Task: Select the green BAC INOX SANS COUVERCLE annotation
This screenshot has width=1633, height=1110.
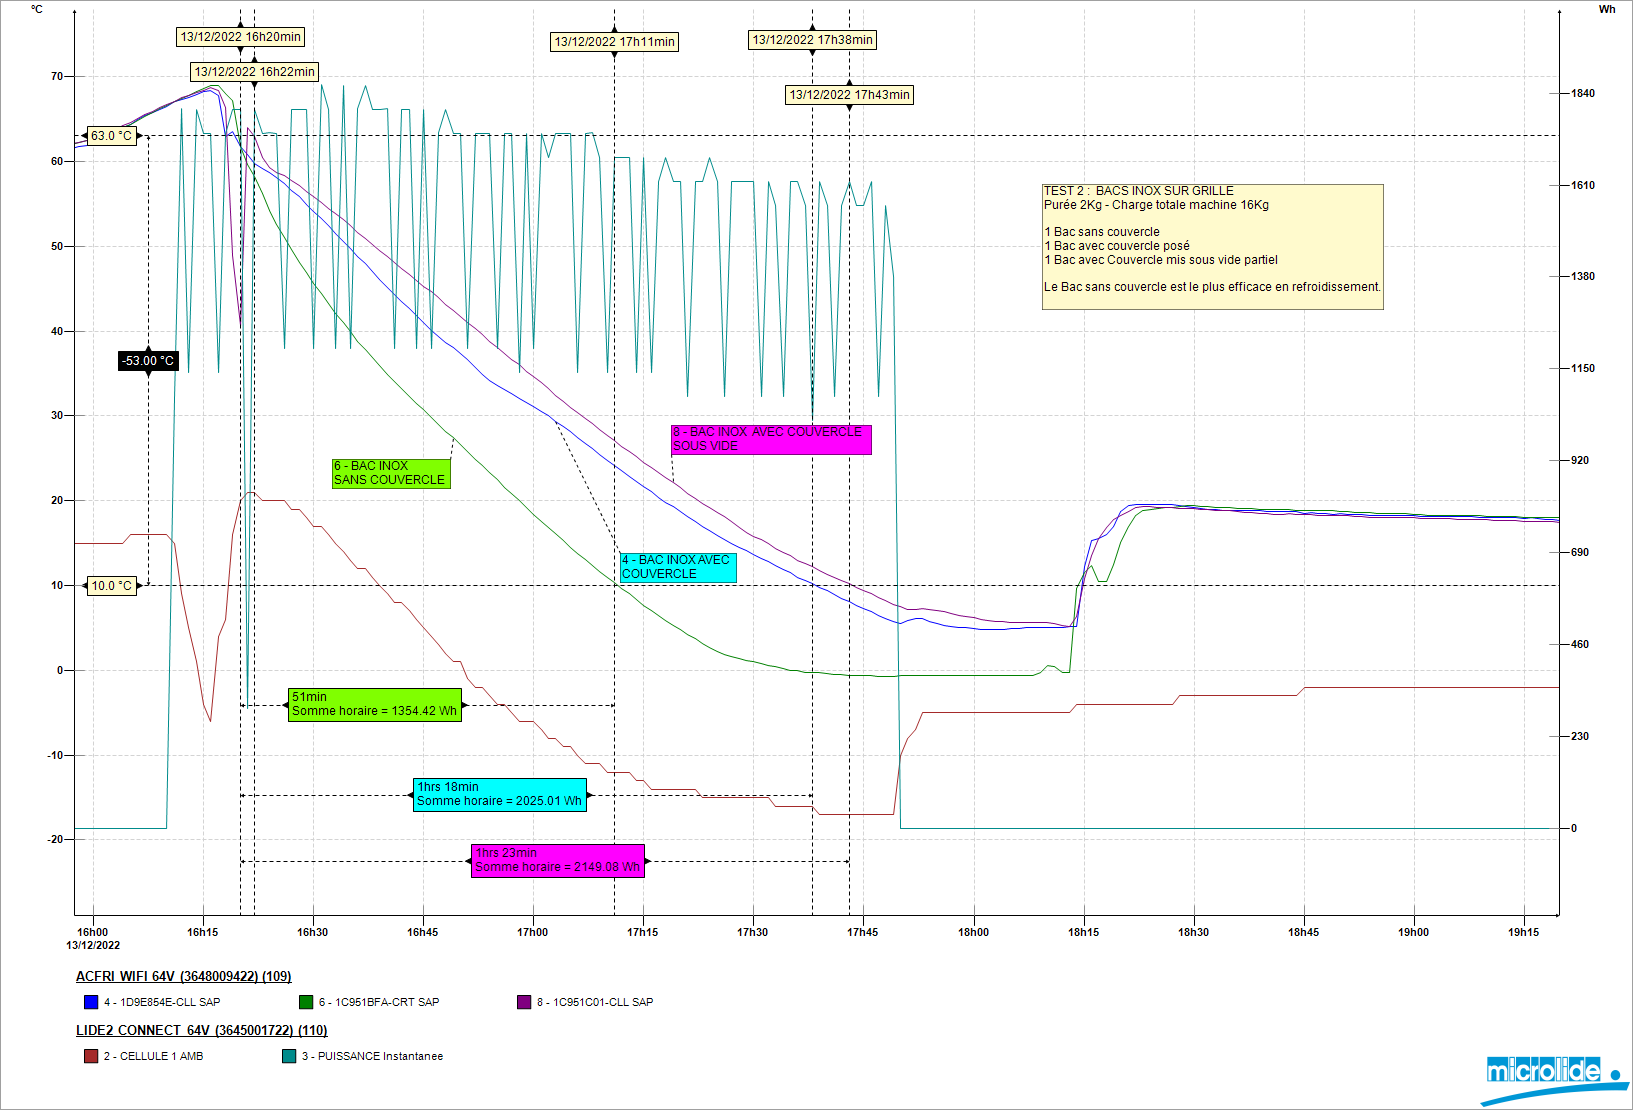Action: tap(390, 473)
